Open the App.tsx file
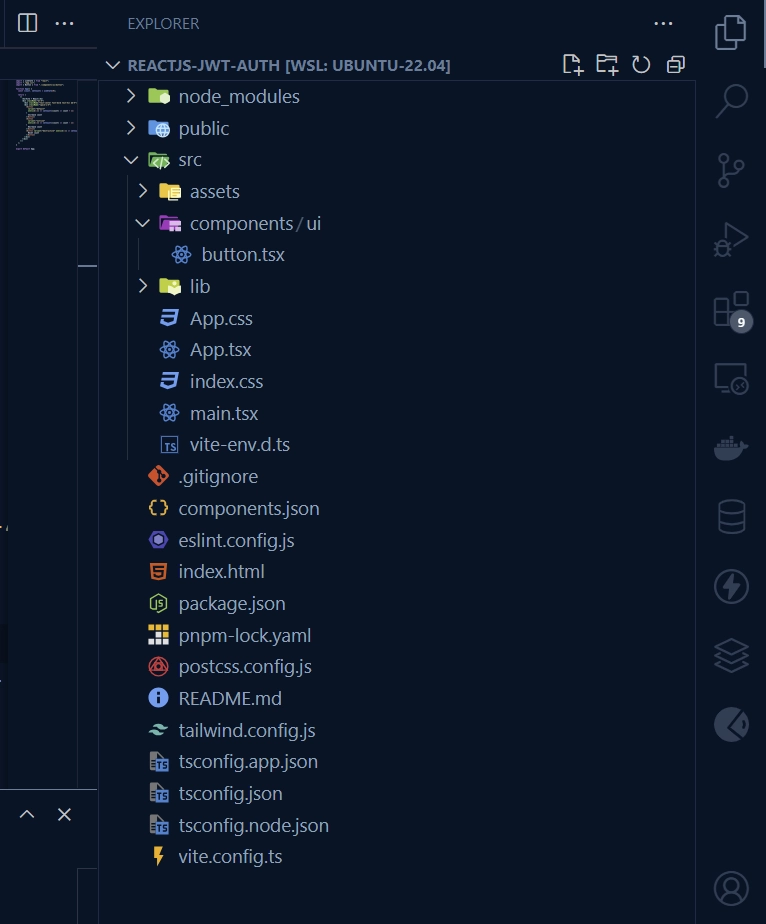The height and width of the screenshot is (924, 766). click(x=220, y=350)
